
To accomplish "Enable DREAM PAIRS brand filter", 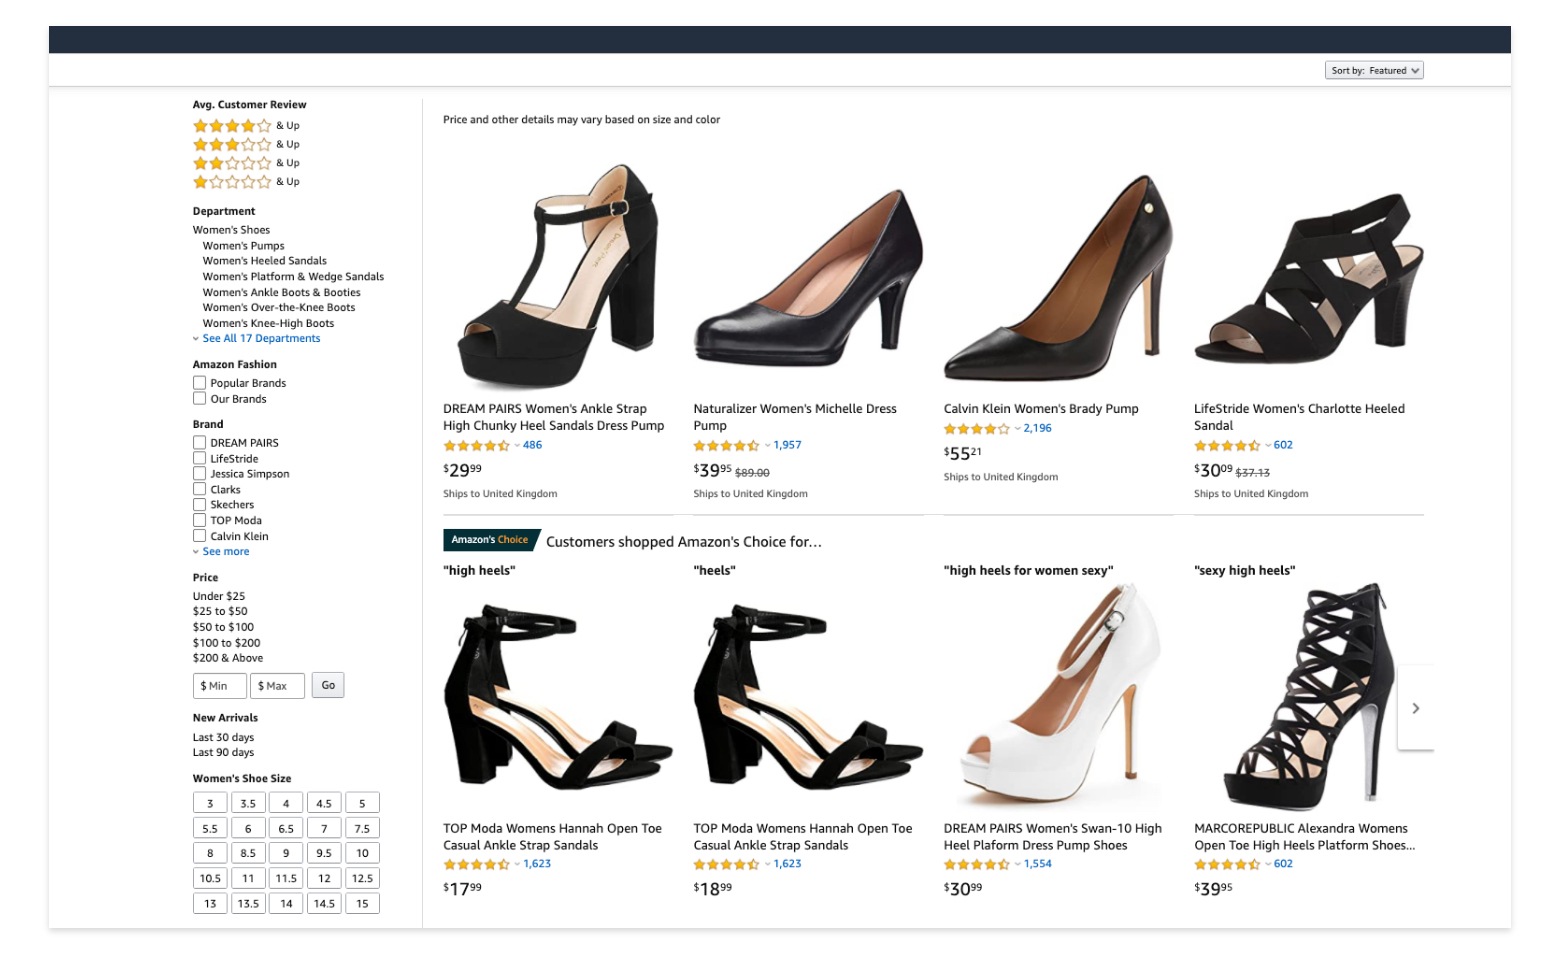I will [199, 443].
